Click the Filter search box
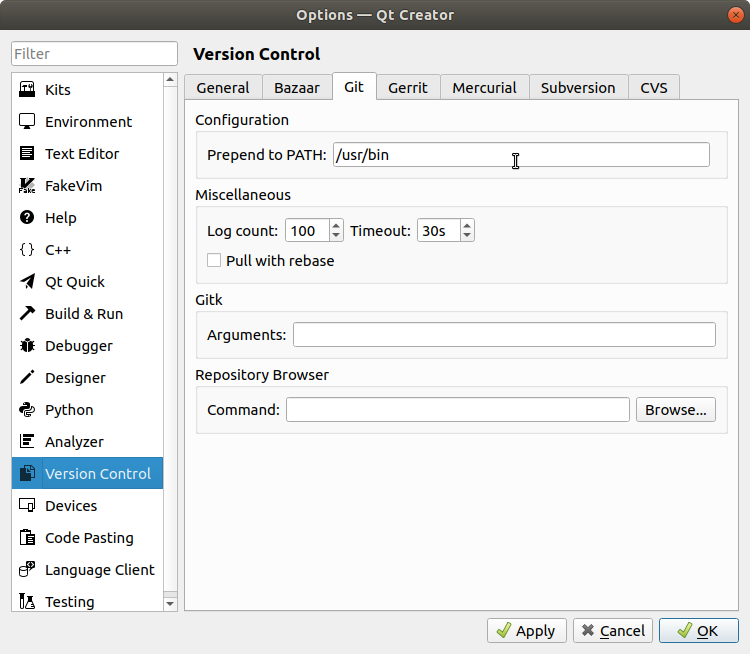Screen dimensions: 750x654 coord(94,54)
